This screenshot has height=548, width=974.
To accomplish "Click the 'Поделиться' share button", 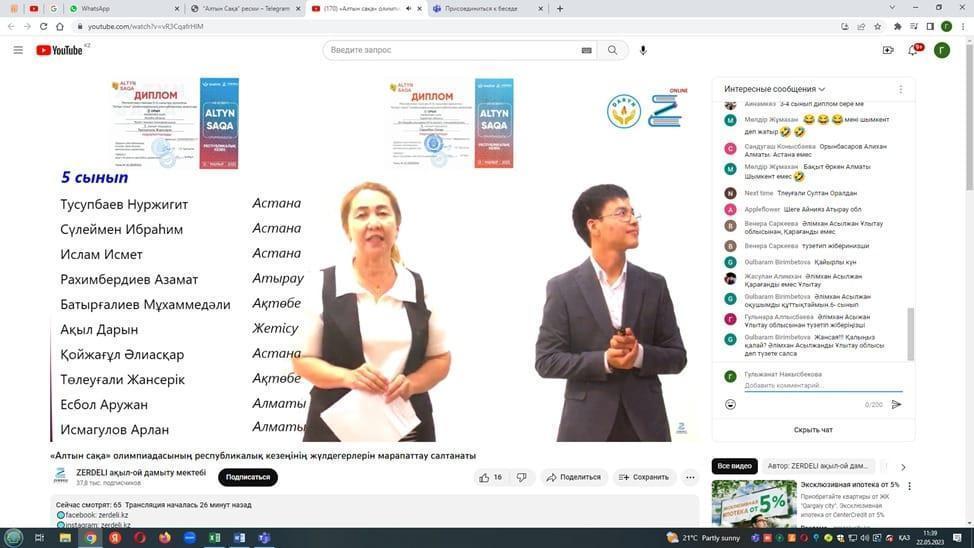I will point(574,477).
